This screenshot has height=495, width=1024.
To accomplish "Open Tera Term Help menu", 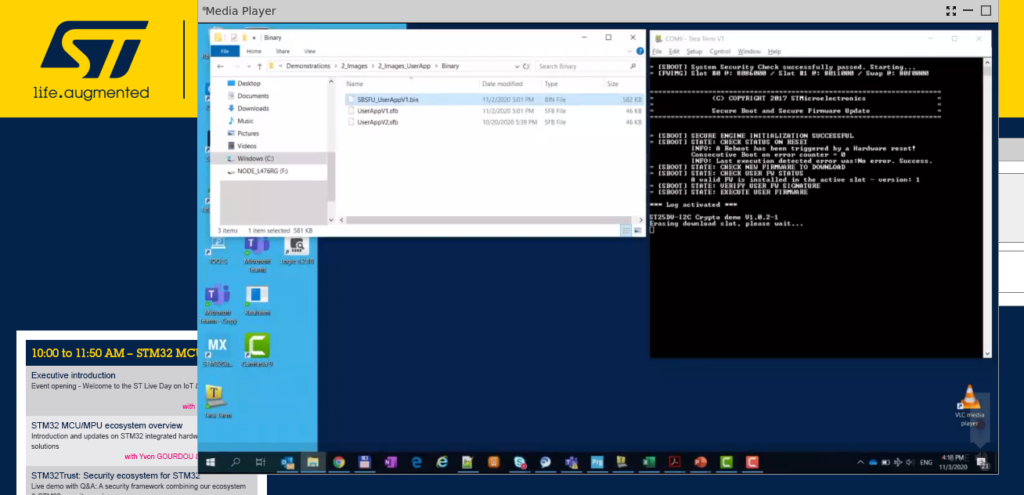I will pos(774,52).
